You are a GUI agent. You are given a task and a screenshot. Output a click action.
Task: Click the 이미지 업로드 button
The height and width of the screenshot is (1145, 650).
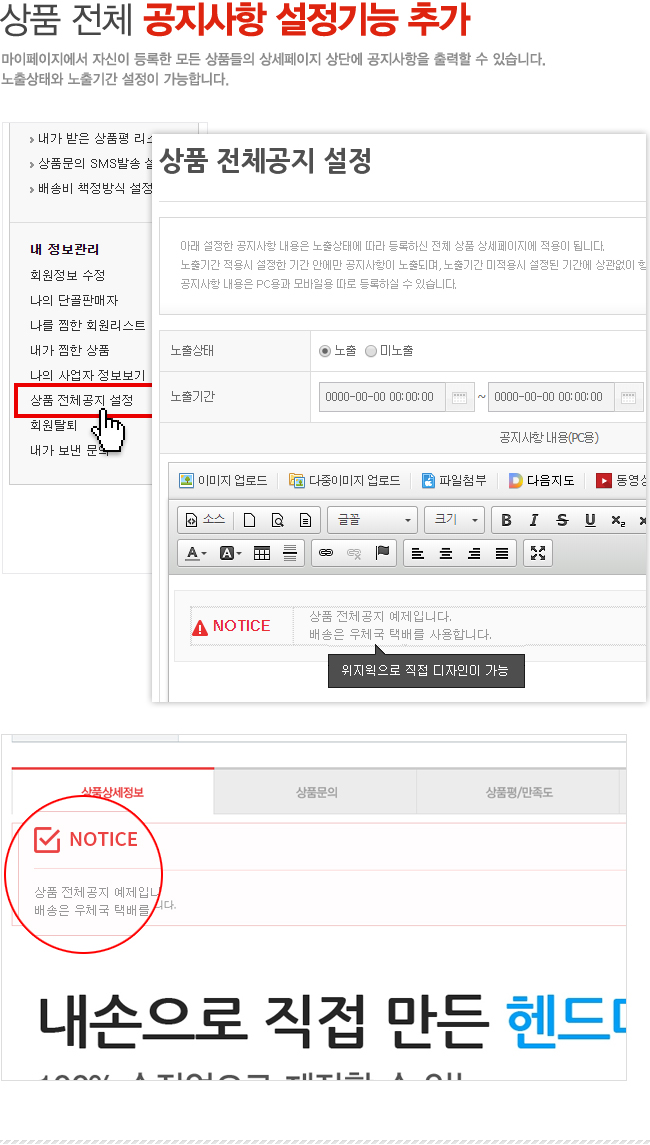(x=223, y=480)
